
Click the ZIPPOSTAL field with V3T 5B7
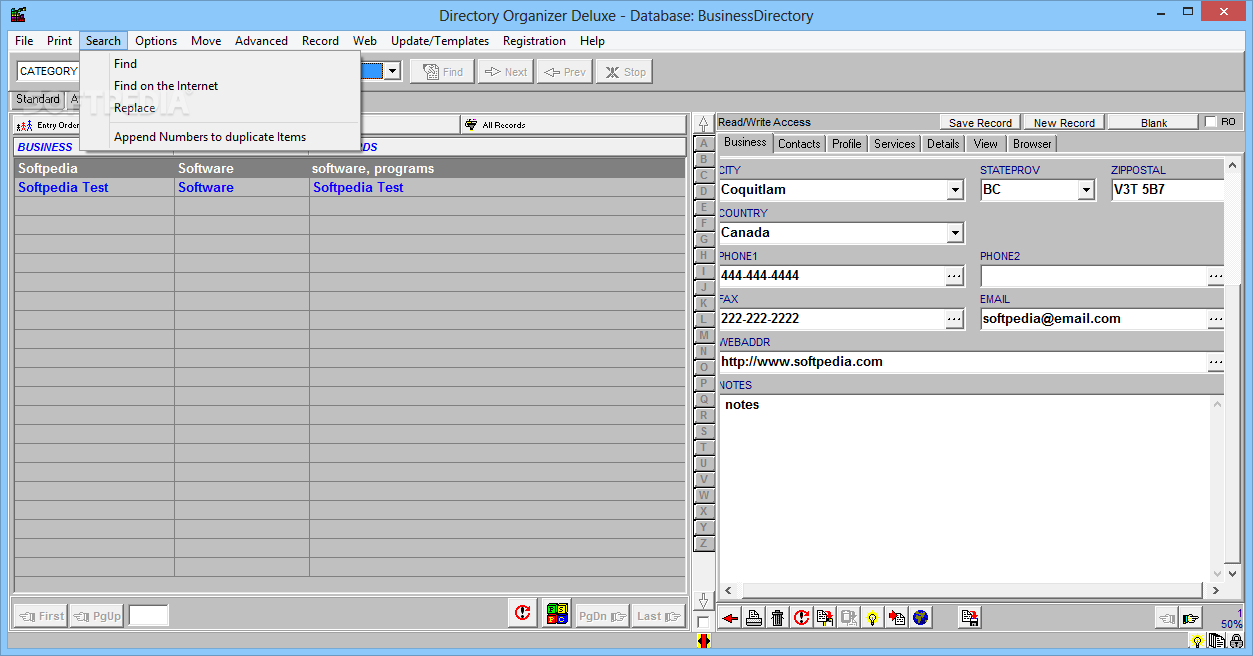pos(1168,190)
